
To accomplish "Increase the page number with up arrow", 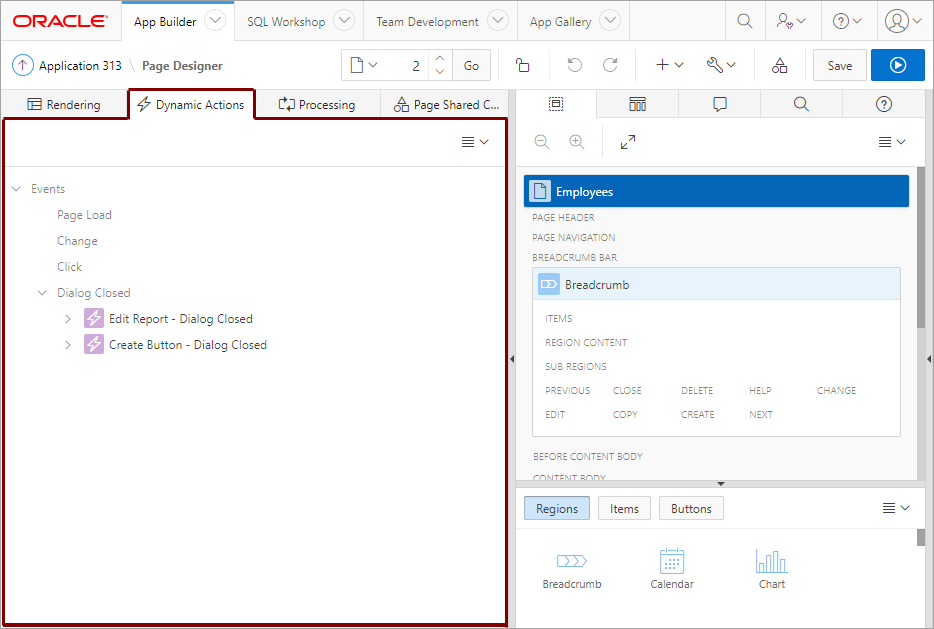I will point(440,58).
